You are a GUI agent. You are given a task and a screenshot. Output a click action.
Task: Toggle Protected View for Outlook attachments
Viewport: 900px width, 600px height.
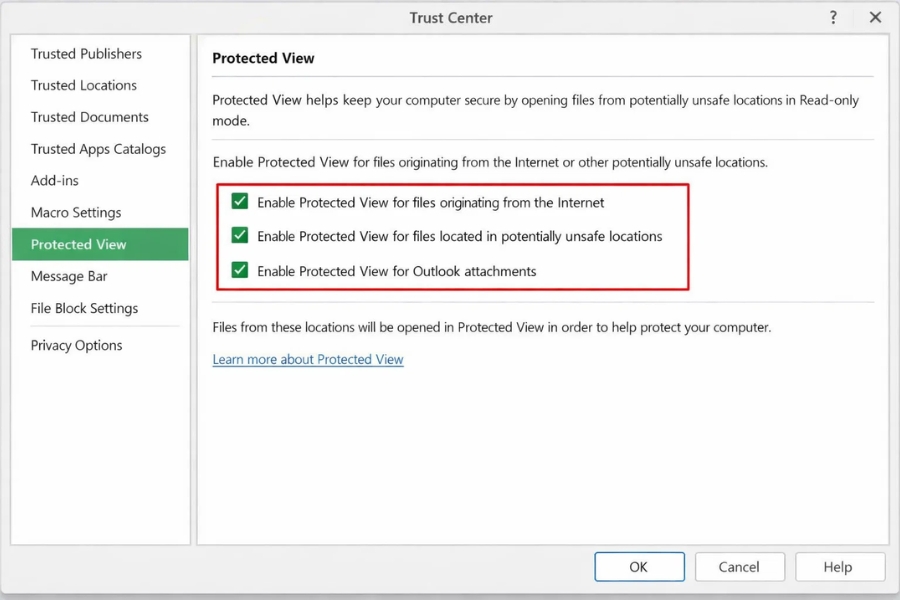239,271
